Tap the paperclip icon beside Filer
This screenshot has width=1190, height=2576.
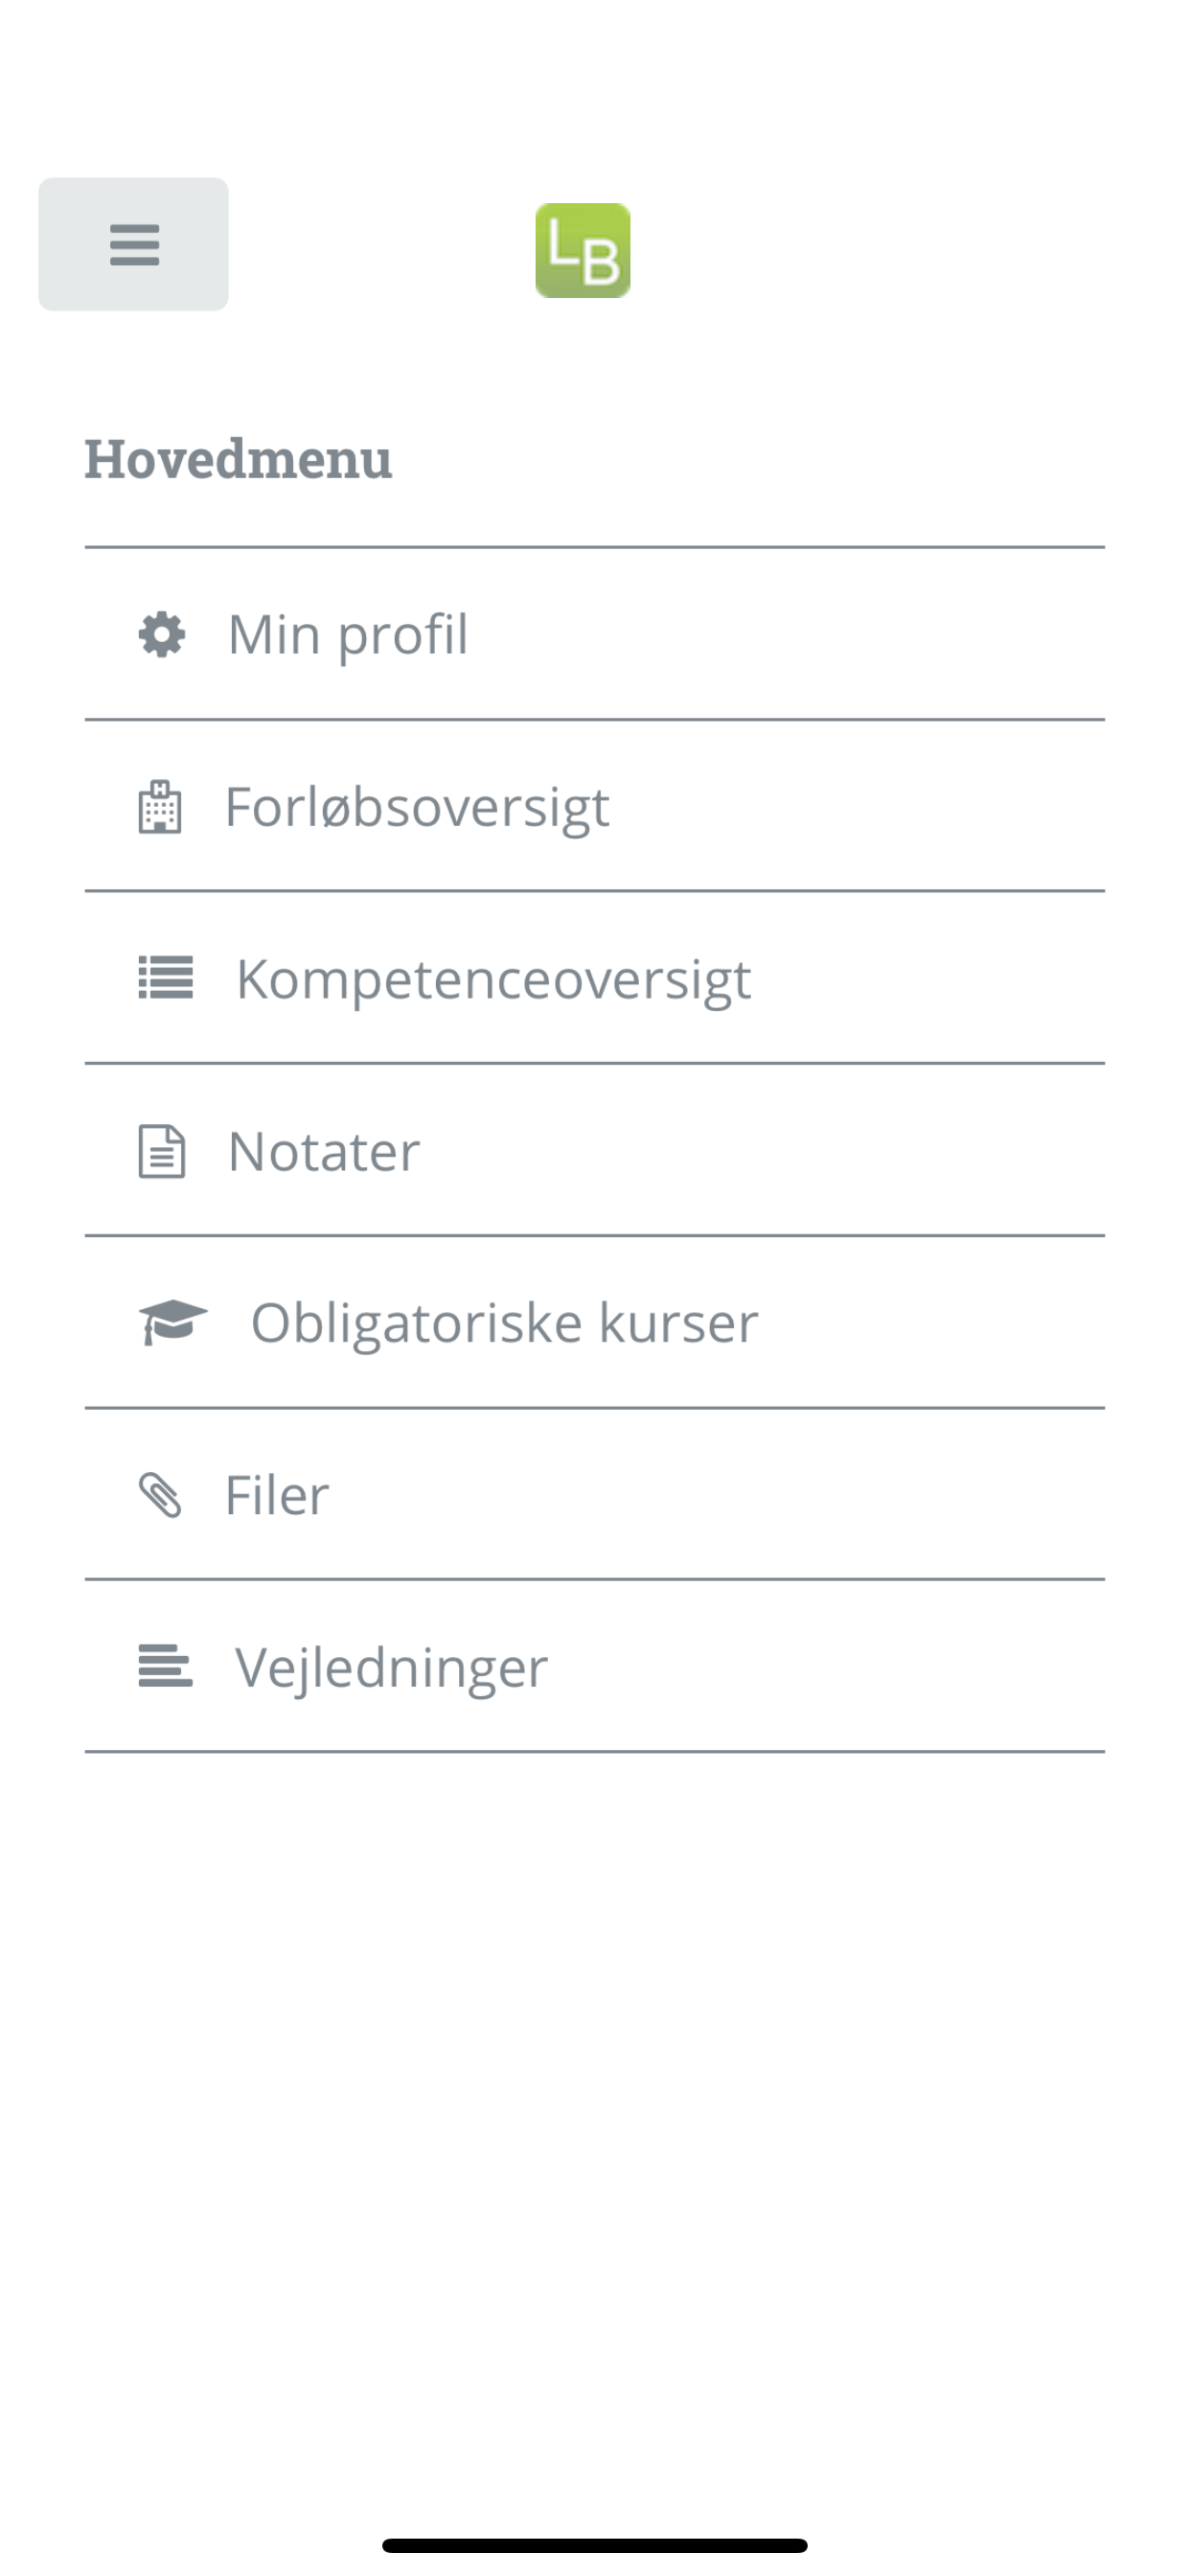click(160, 1495)
